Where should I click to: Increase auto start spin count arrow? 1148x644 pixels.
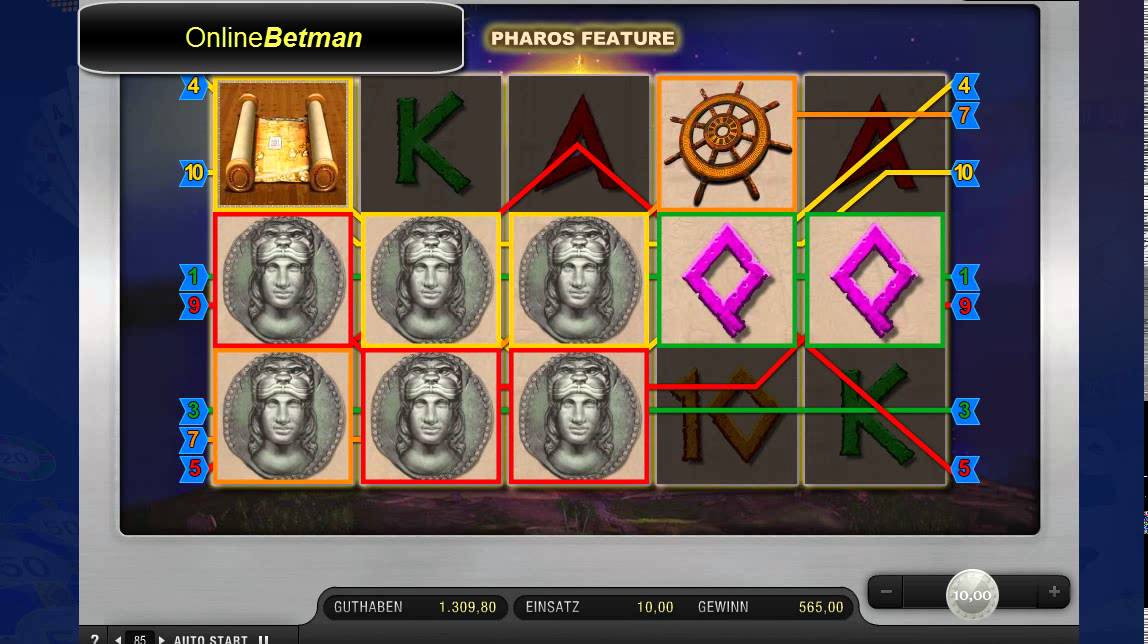pyautogui.click(x=162, y=640)
